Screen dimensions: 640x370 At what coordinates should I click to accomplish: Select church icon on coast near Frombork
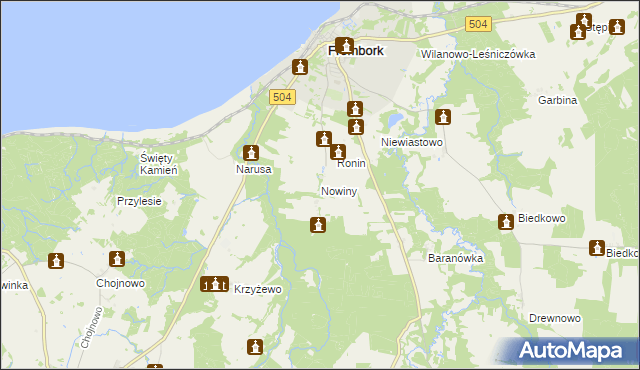pos(300,67)
